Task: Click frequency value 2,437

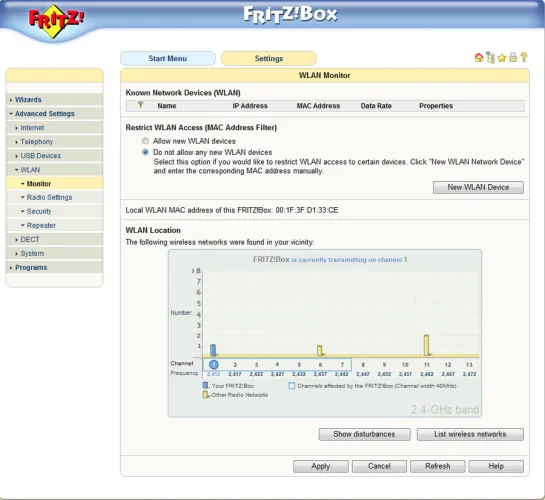Action: coord(320,374)
